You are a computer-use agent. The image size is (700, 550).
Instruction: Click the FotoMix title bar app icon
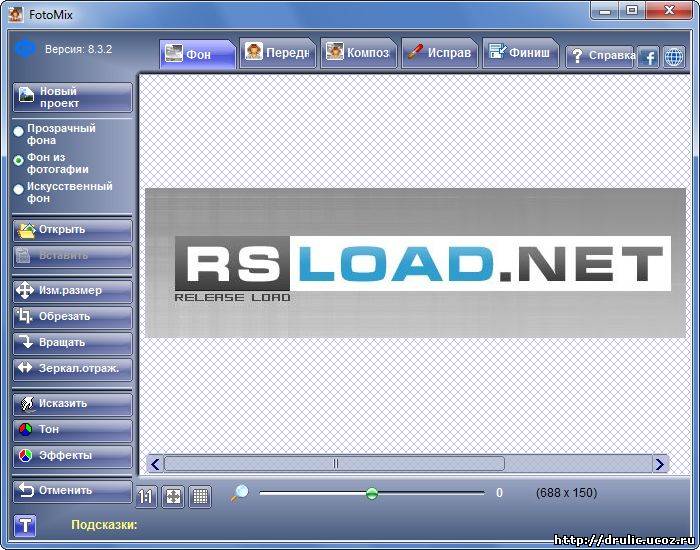point(15,14)
